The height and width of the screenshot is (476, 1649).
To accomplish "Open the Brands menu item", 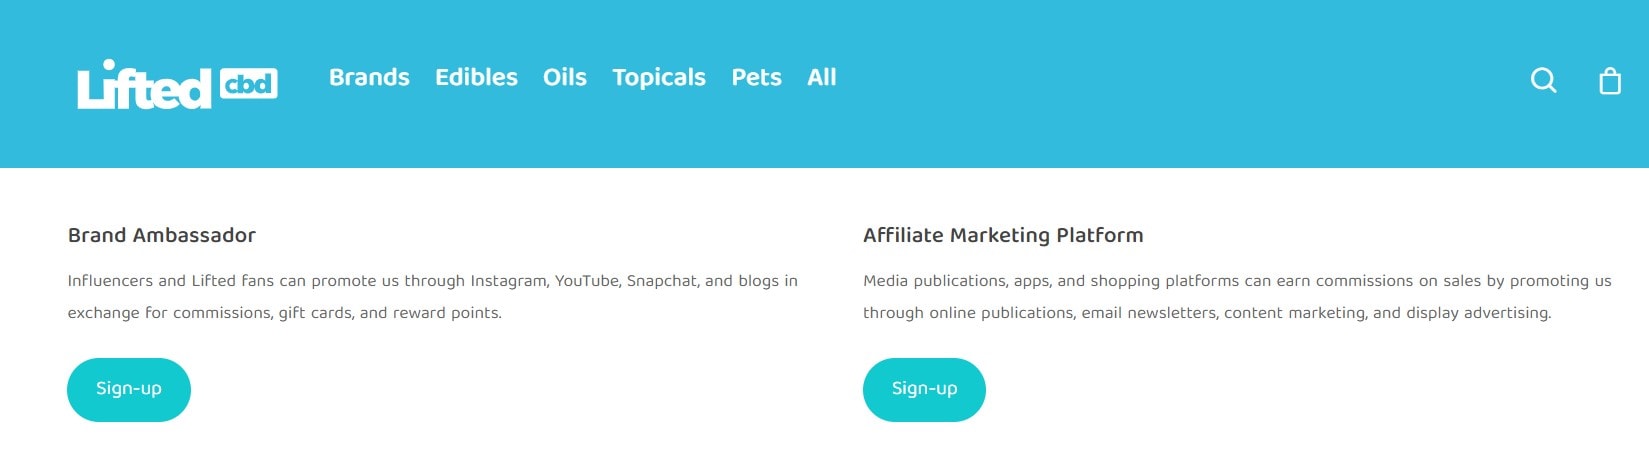I will tap(369, 77).
